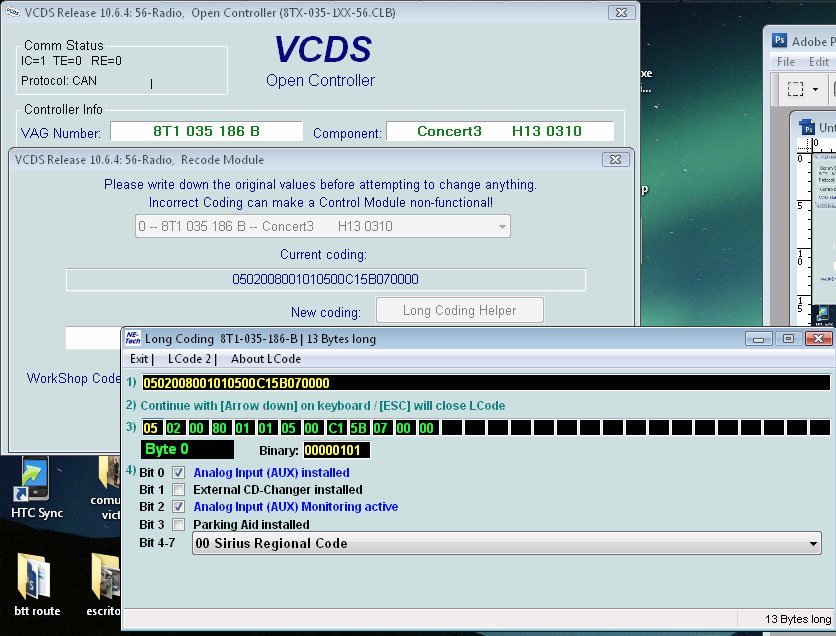Select byte 0 cell showing 05
Screen dimensions: 836x636
(150, 428)
